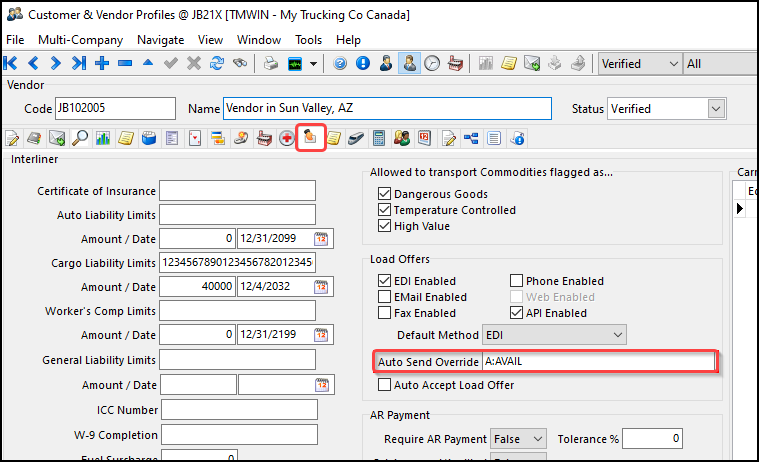Open the Navigate menu
Image resolution: width=759 pixels, height=462 pixels.
pyautogui.click(x=160, y=40)
